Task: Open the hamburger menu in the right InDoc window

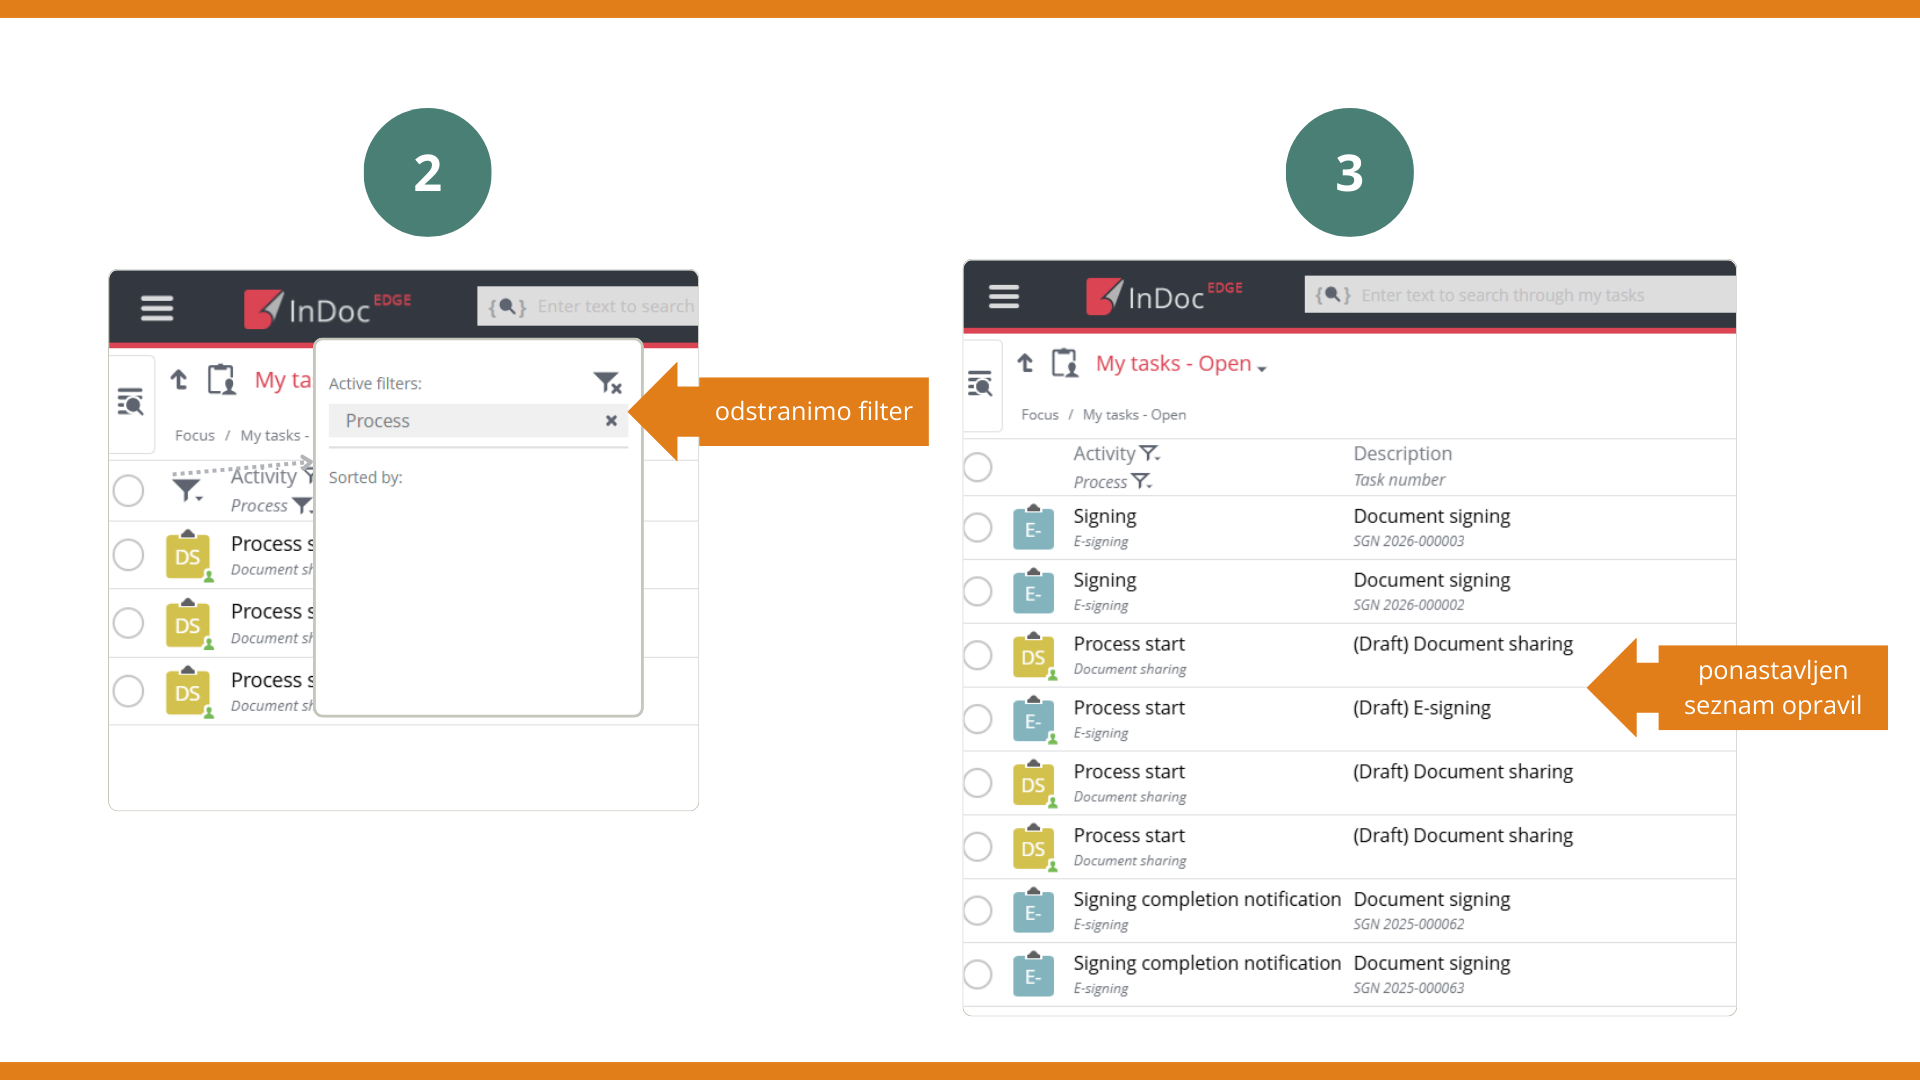Action: [x=1003, y=297]
